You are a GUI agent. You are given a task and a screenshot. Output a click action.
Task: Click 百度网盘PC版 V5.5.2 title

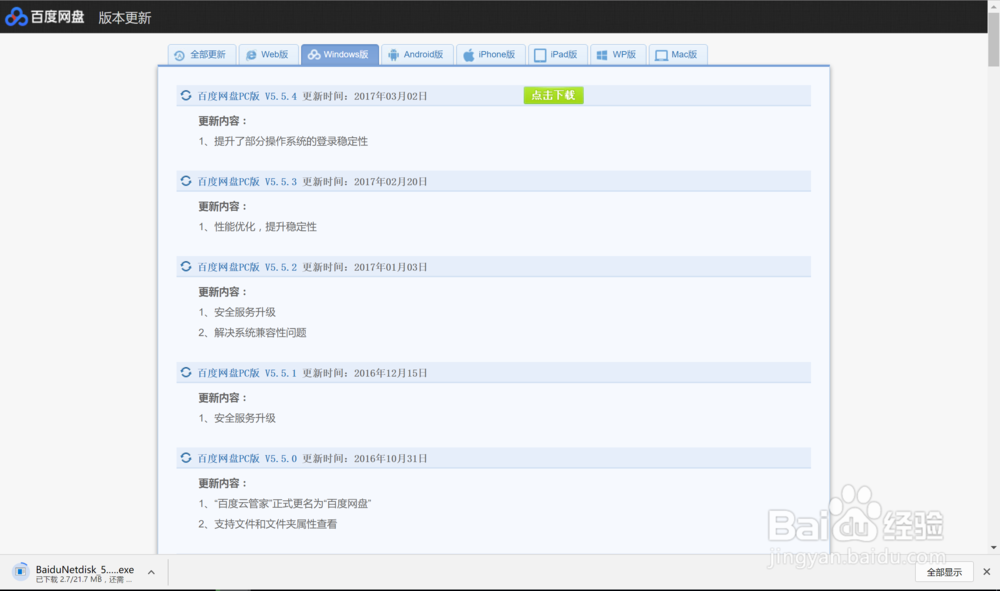click(x=247, y=267)
